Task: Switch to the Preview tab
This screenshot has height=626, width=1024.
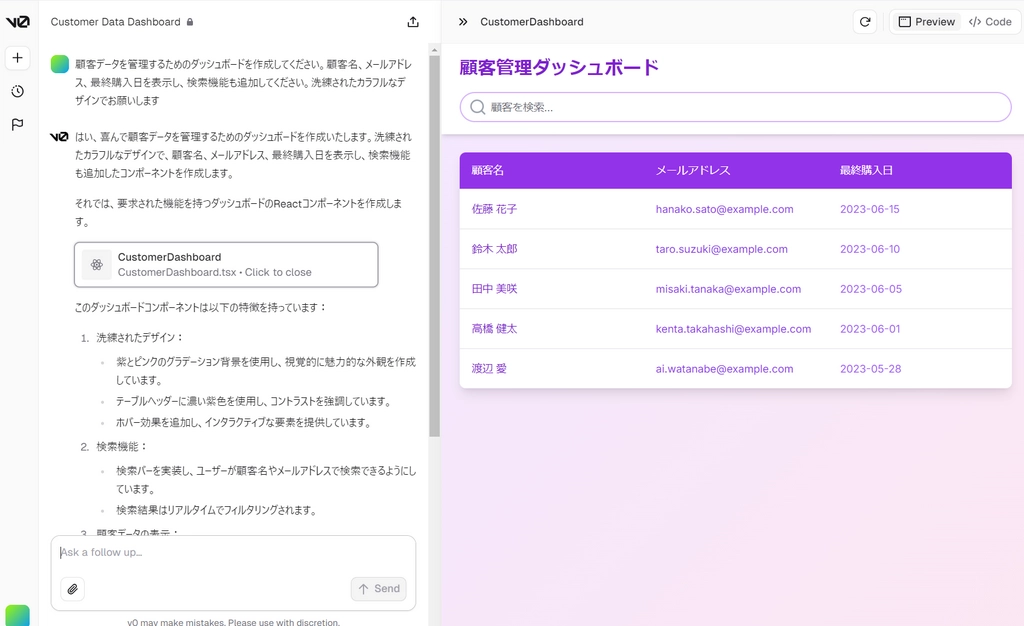Action: coord(927,22)
